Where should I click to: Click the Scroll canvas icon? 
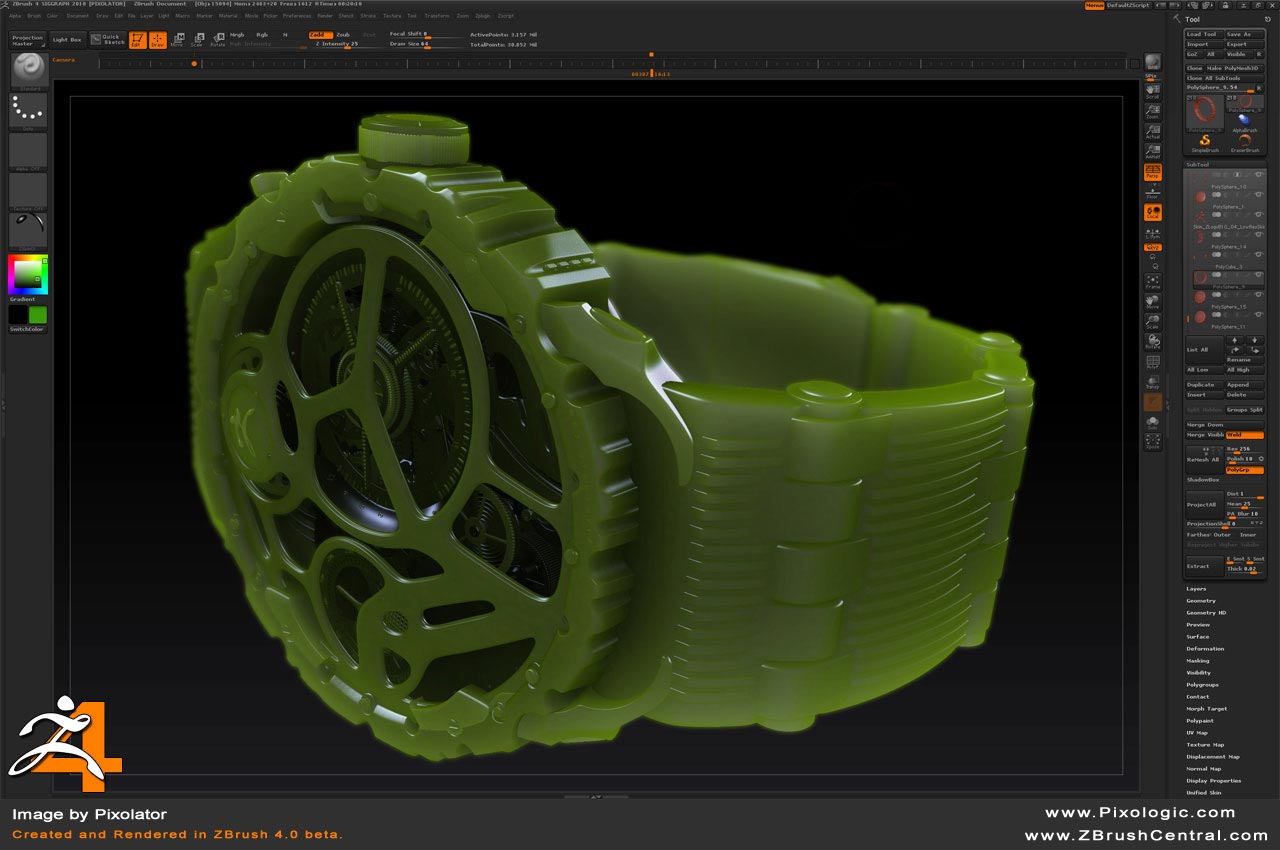click(x=1153, y=91)
